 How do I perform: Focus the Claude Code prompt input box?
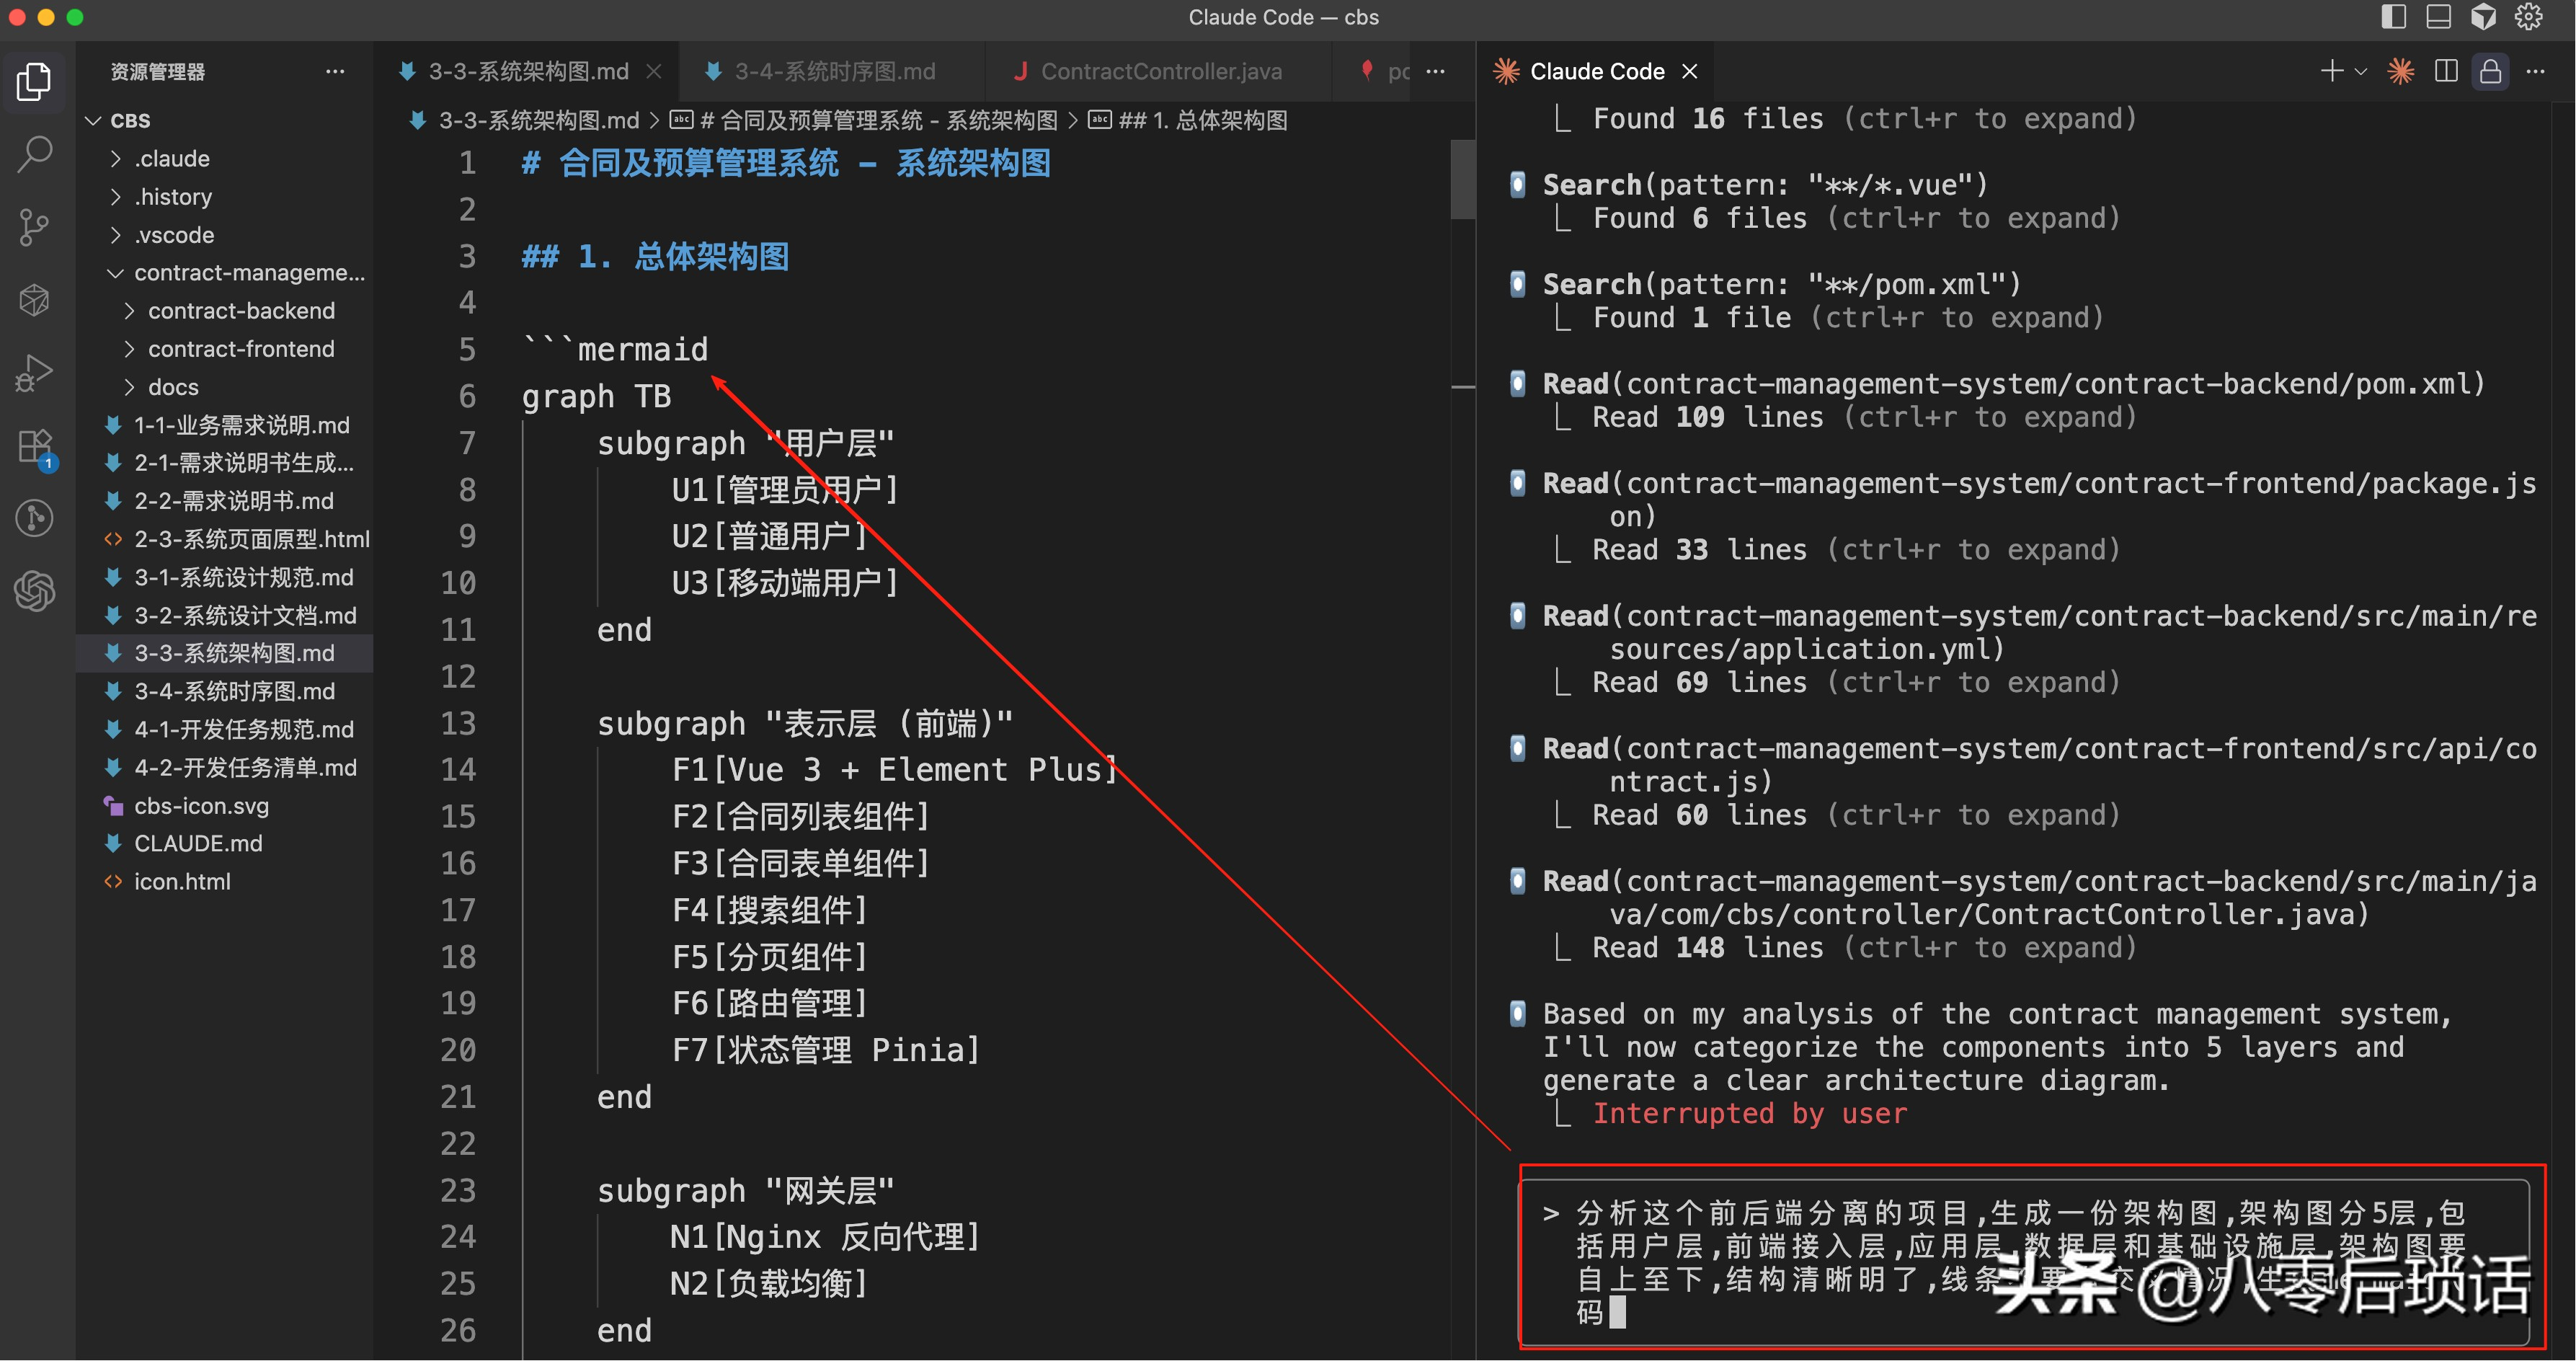pyautogui.click(x=2024, y=1262)
